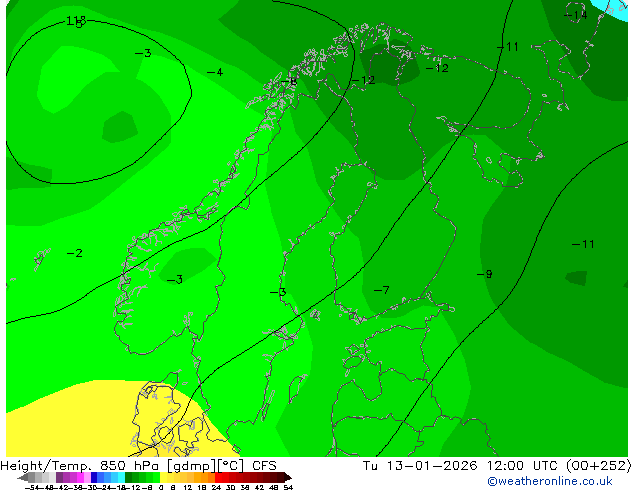Screen dimensions: 634x490
Task: Click the 'CFS' model label
Action: point(264,465)
